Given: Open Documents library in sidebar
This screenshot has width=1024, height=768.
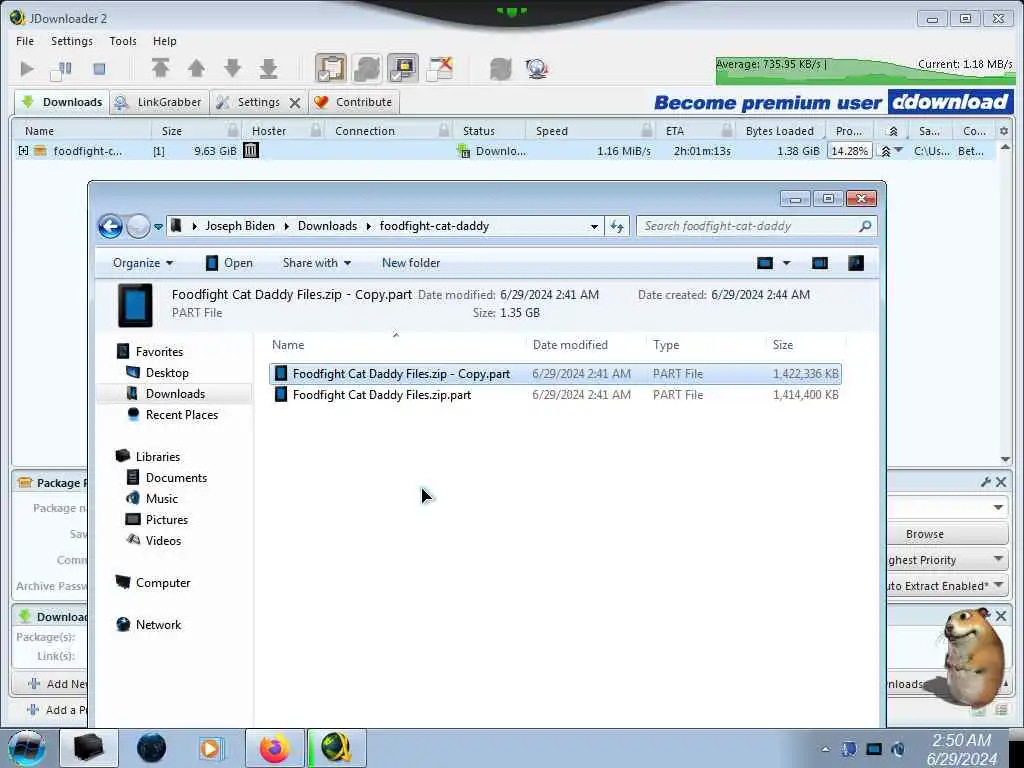Looking at the screenshot, I should click(176, 477).
